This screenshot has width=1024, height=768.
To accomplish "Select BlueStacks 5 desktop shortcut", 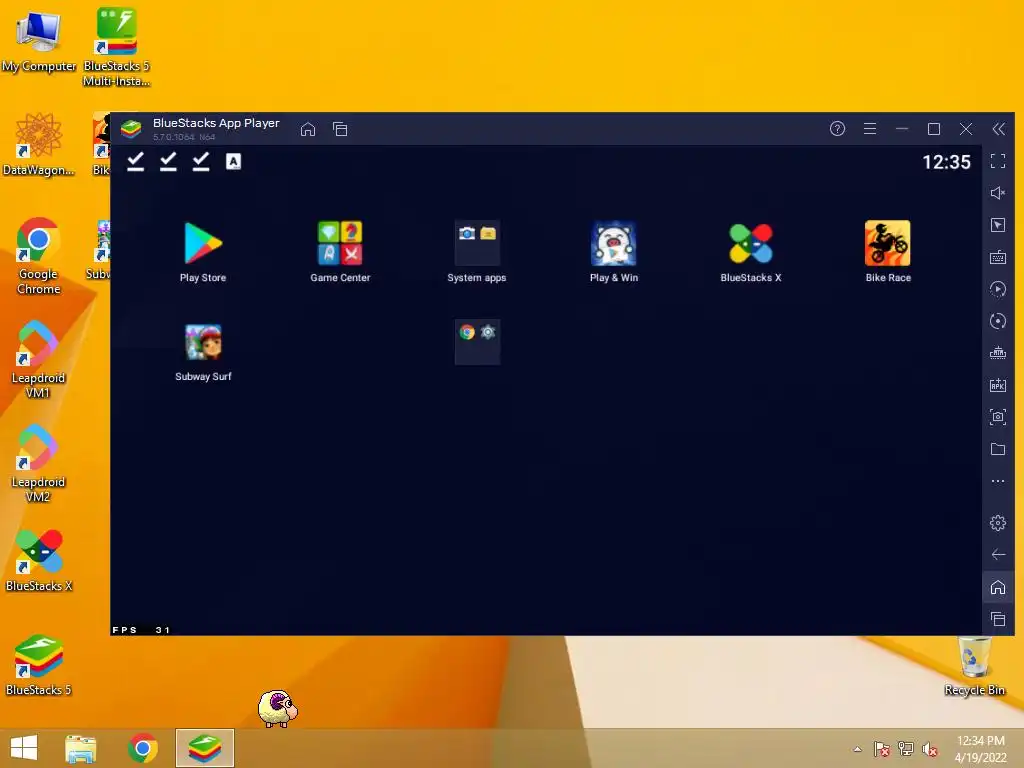I will click(x=39, y=665).
